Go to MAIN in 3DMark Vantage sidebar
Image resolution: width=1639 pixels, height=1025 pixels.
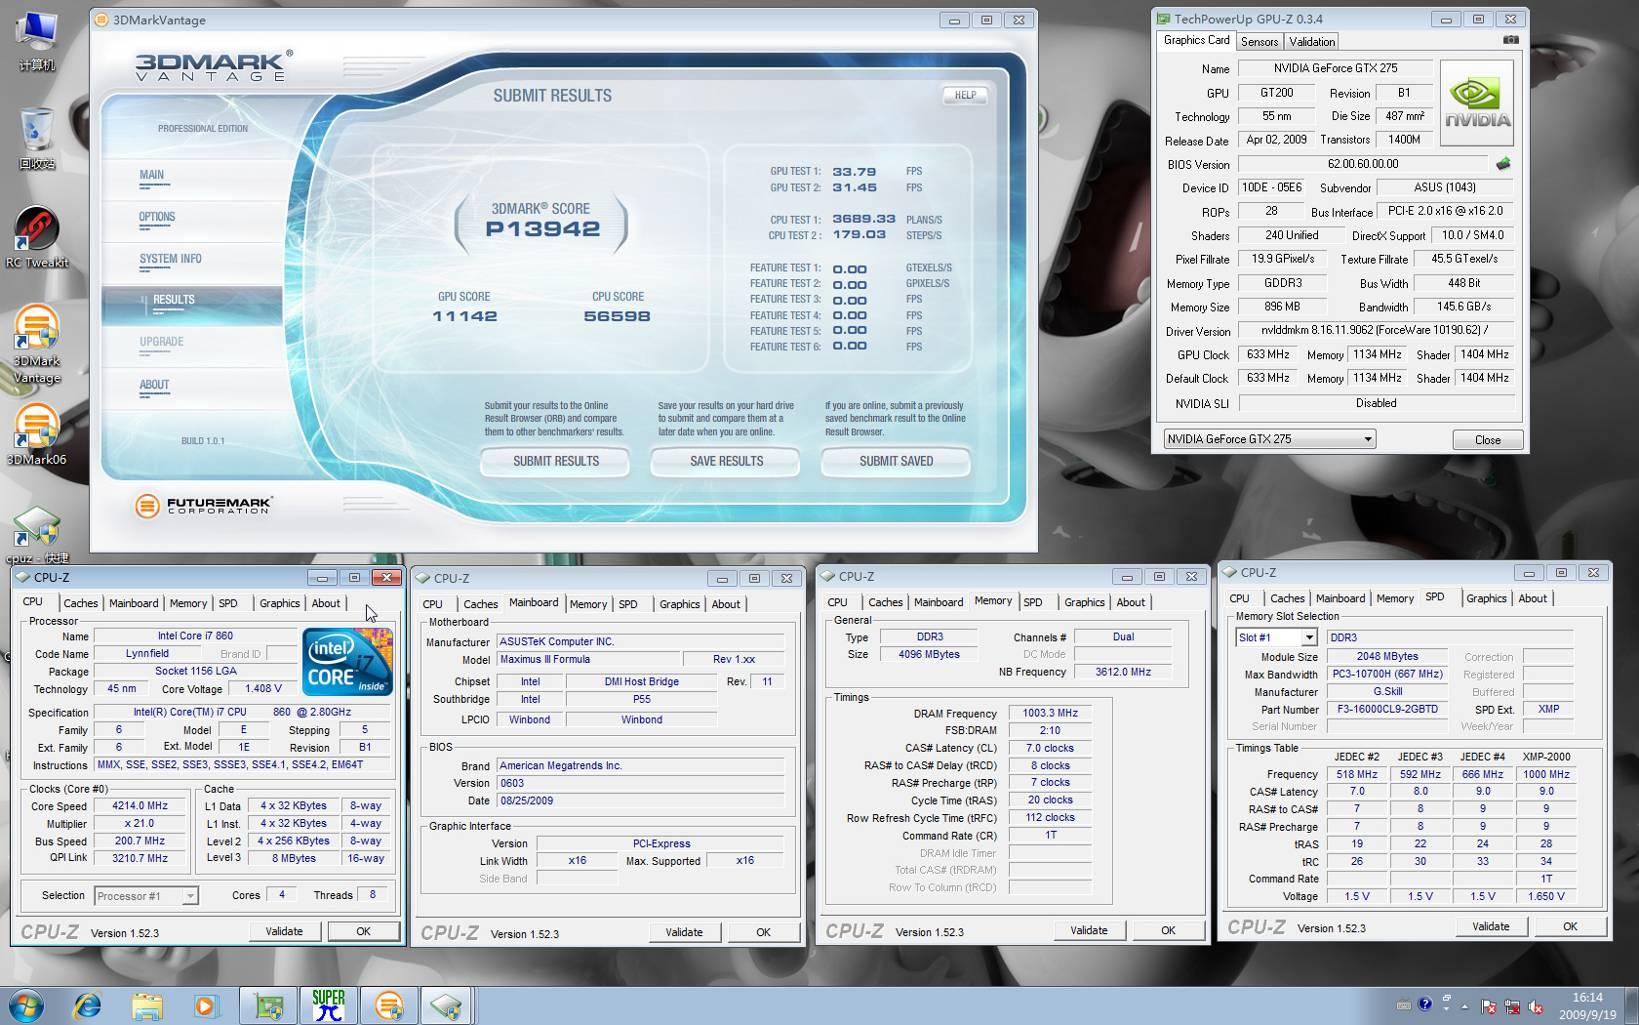tap(152, 175)
